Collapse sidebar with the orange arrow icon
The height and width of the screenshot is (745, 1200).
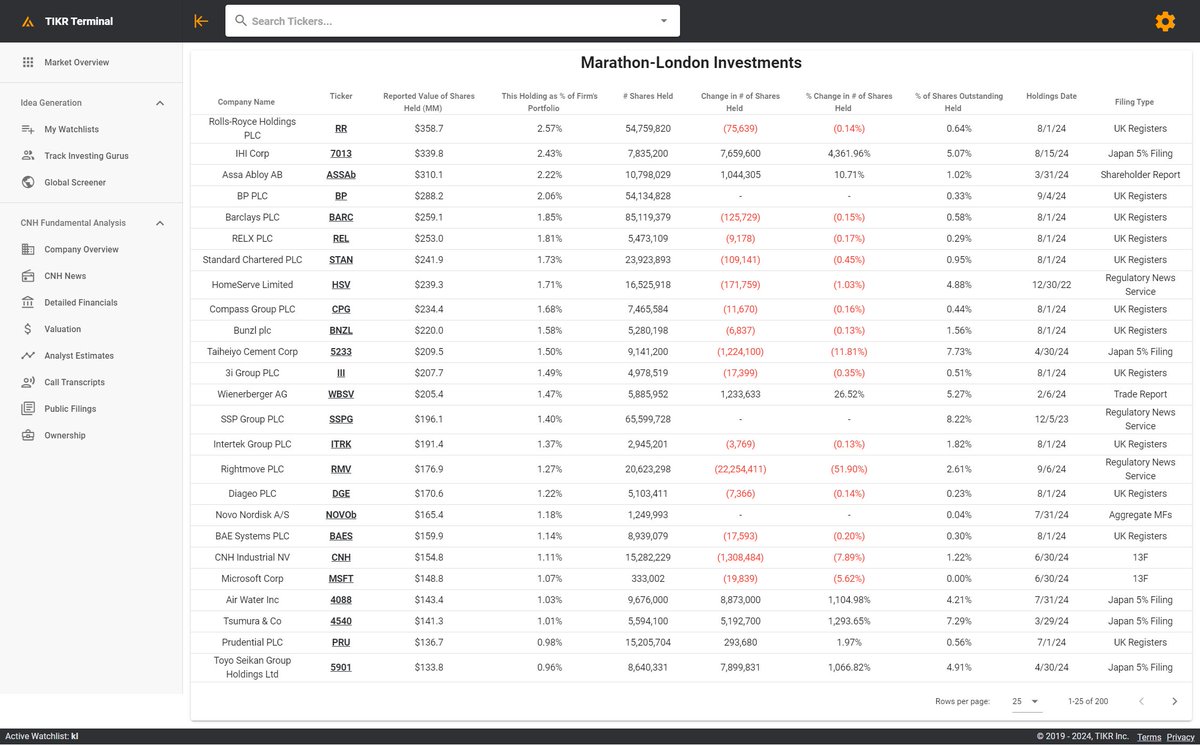201,21
